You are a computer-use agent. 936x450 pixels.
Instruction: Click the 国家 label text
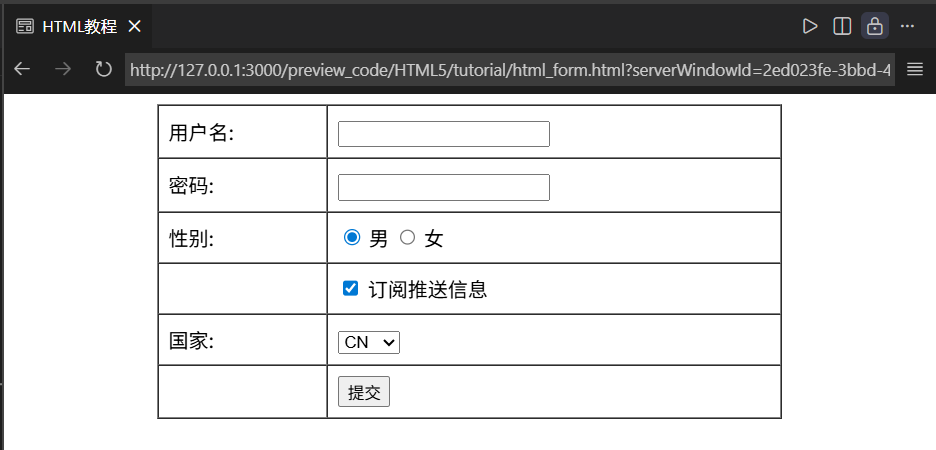click(192, 341)
